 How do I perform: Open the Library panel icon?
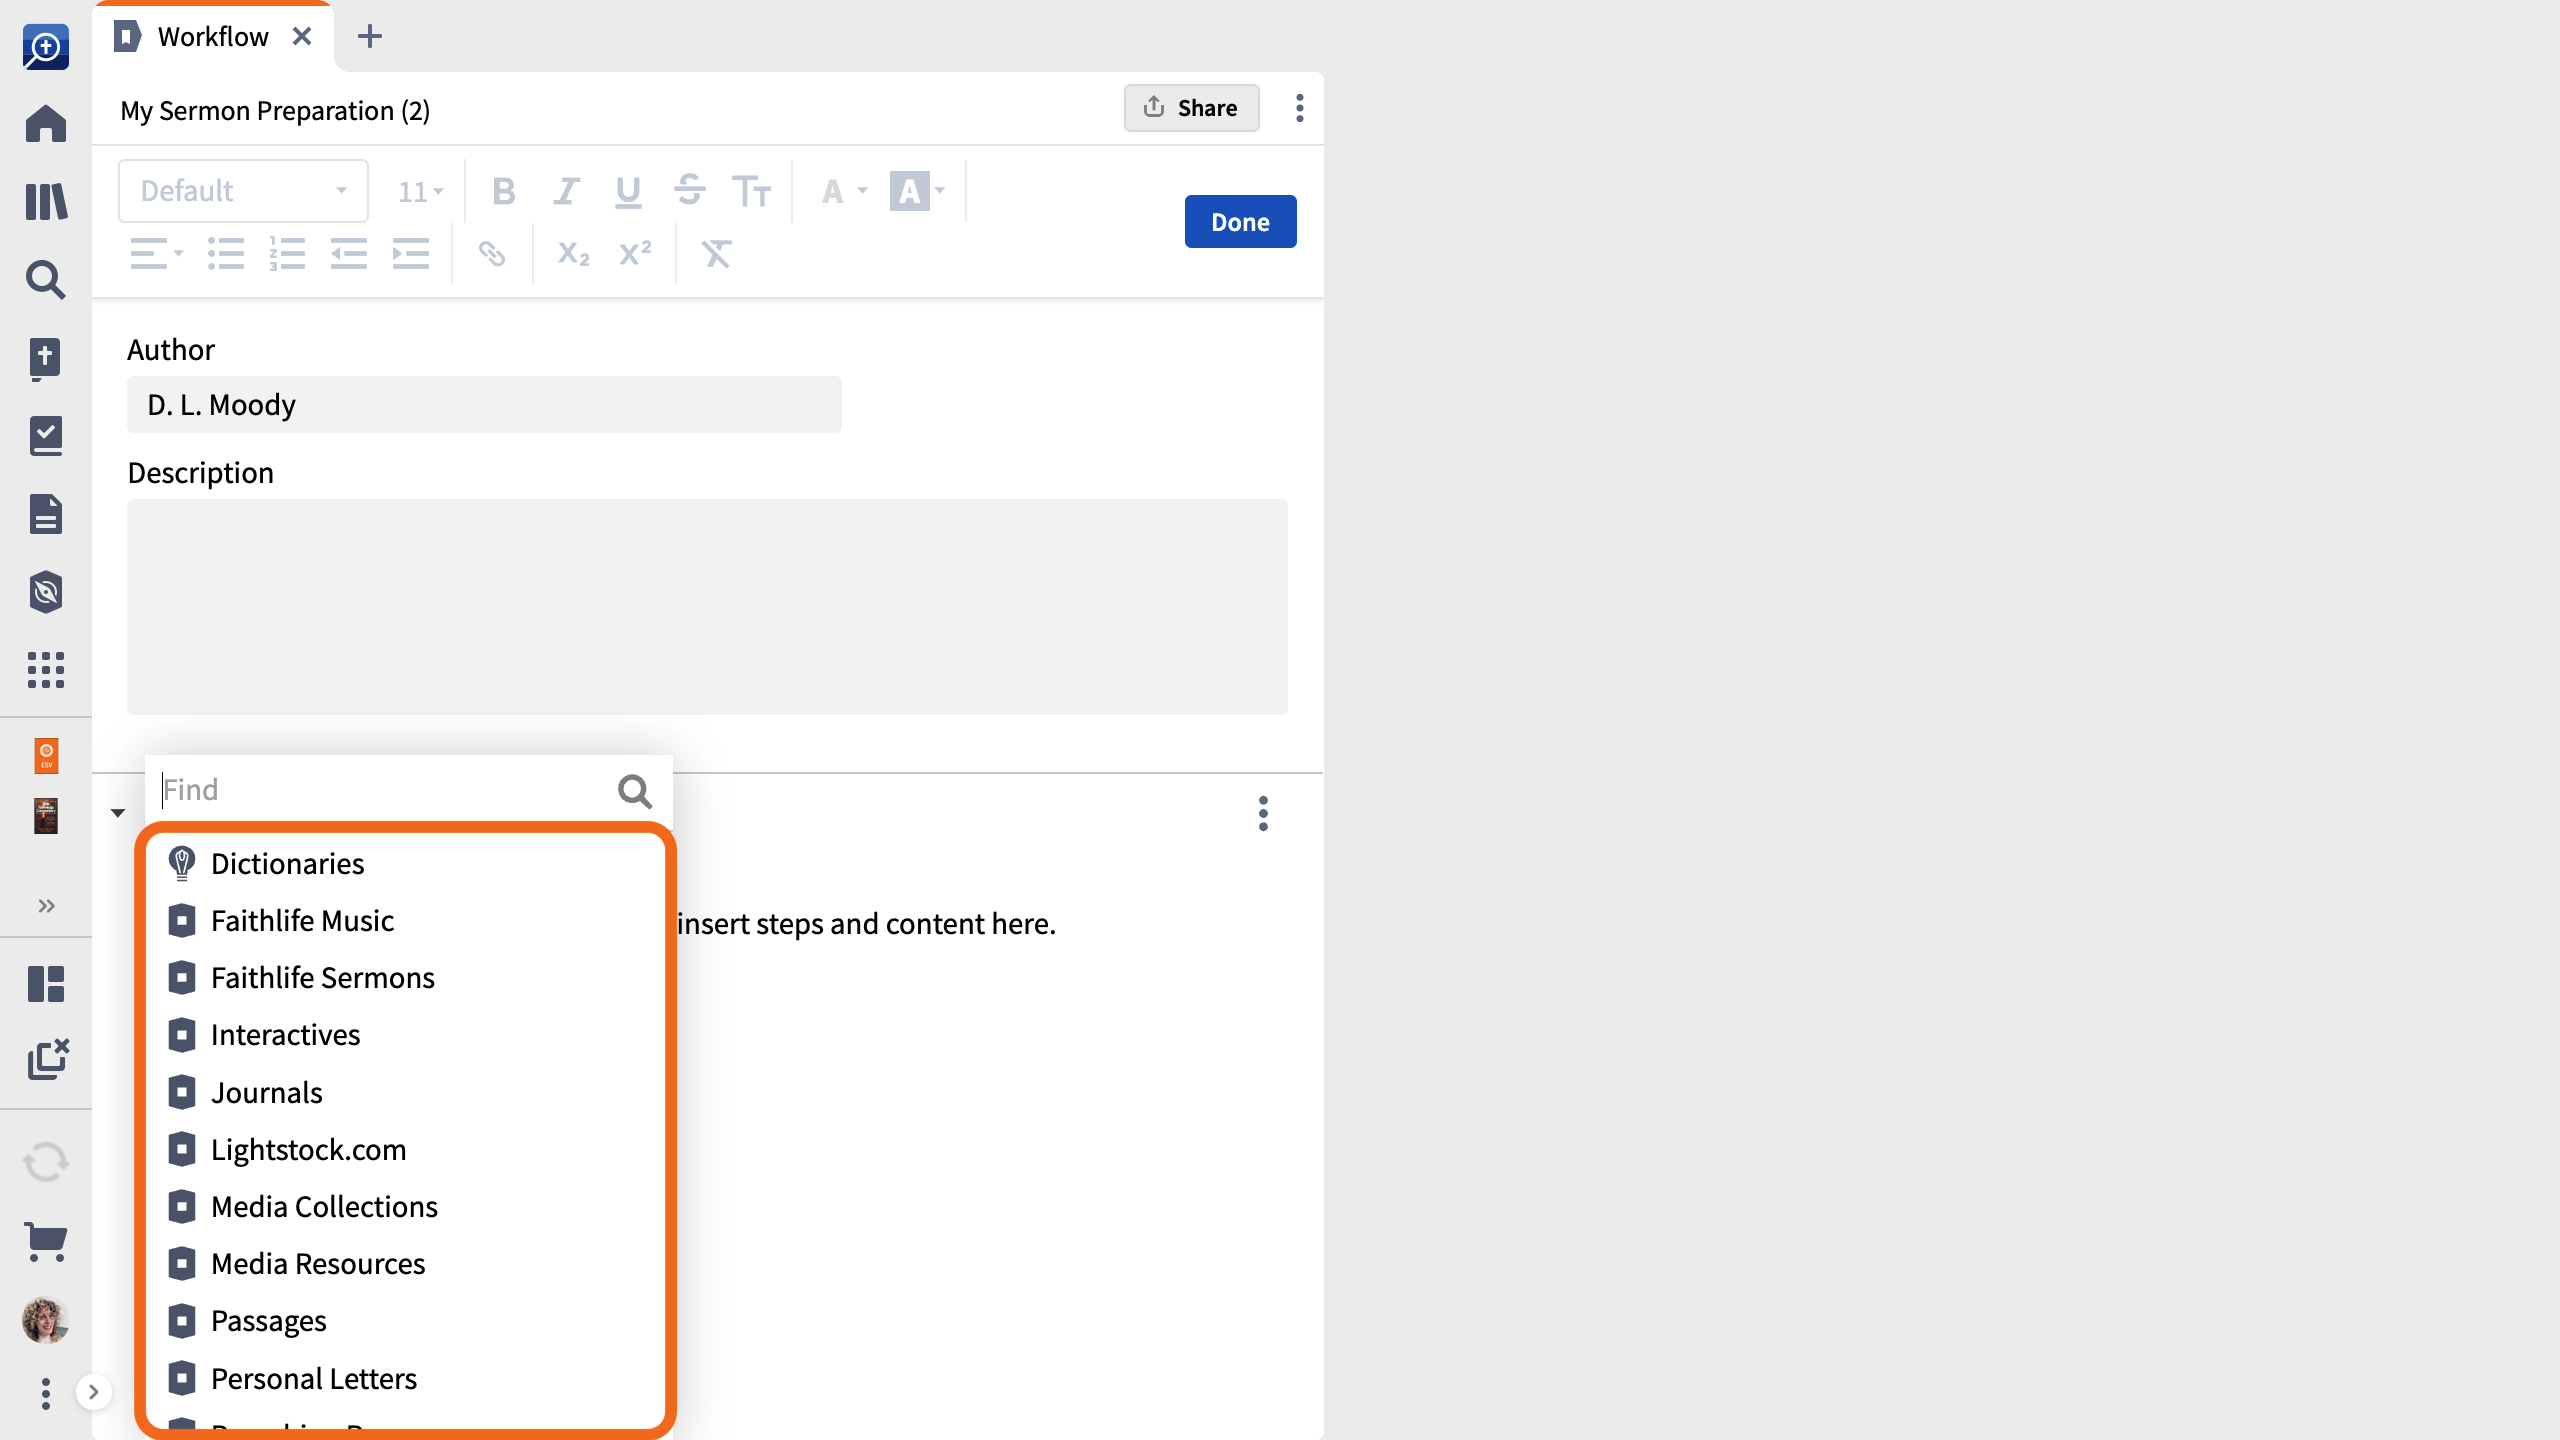(x=46, y=201)
